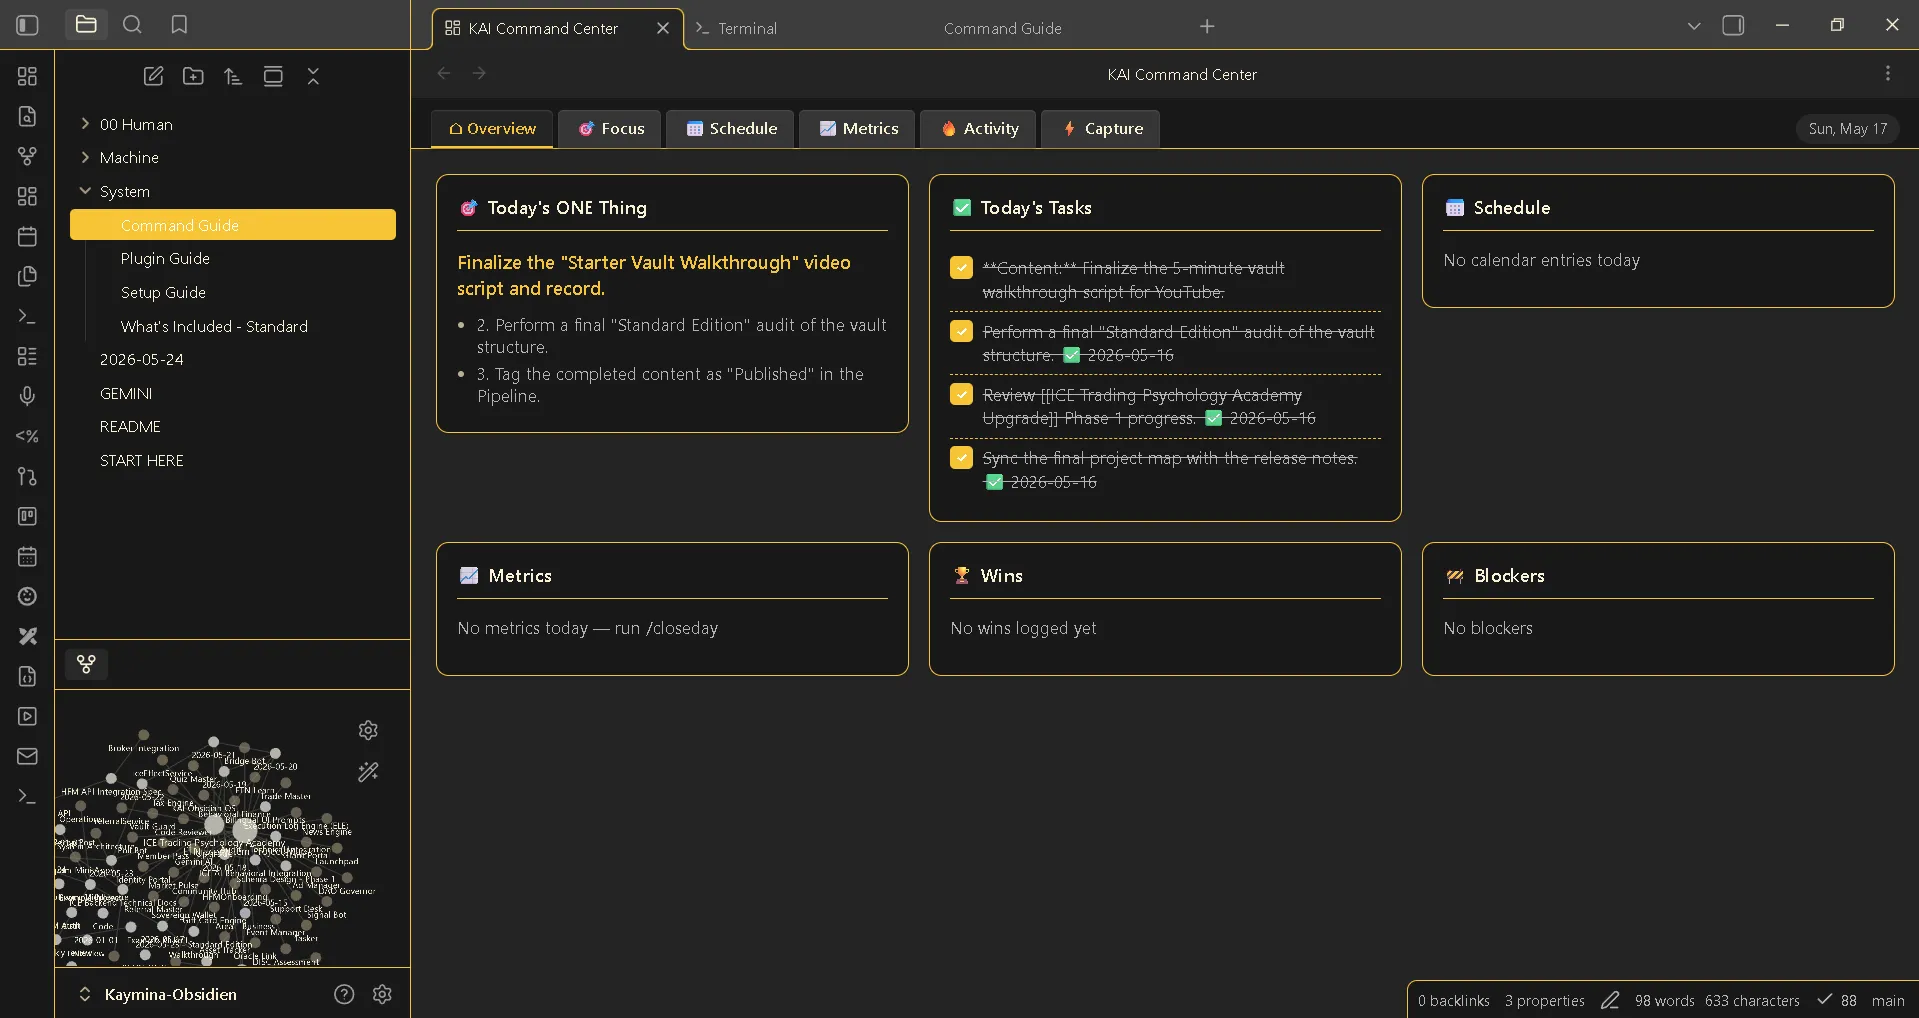Toggle the left sidebar panel

coord(27,25)
